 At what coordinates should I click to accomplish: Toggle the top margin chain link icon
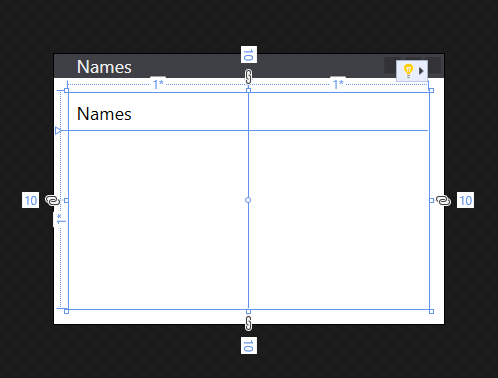coord(248,76)
